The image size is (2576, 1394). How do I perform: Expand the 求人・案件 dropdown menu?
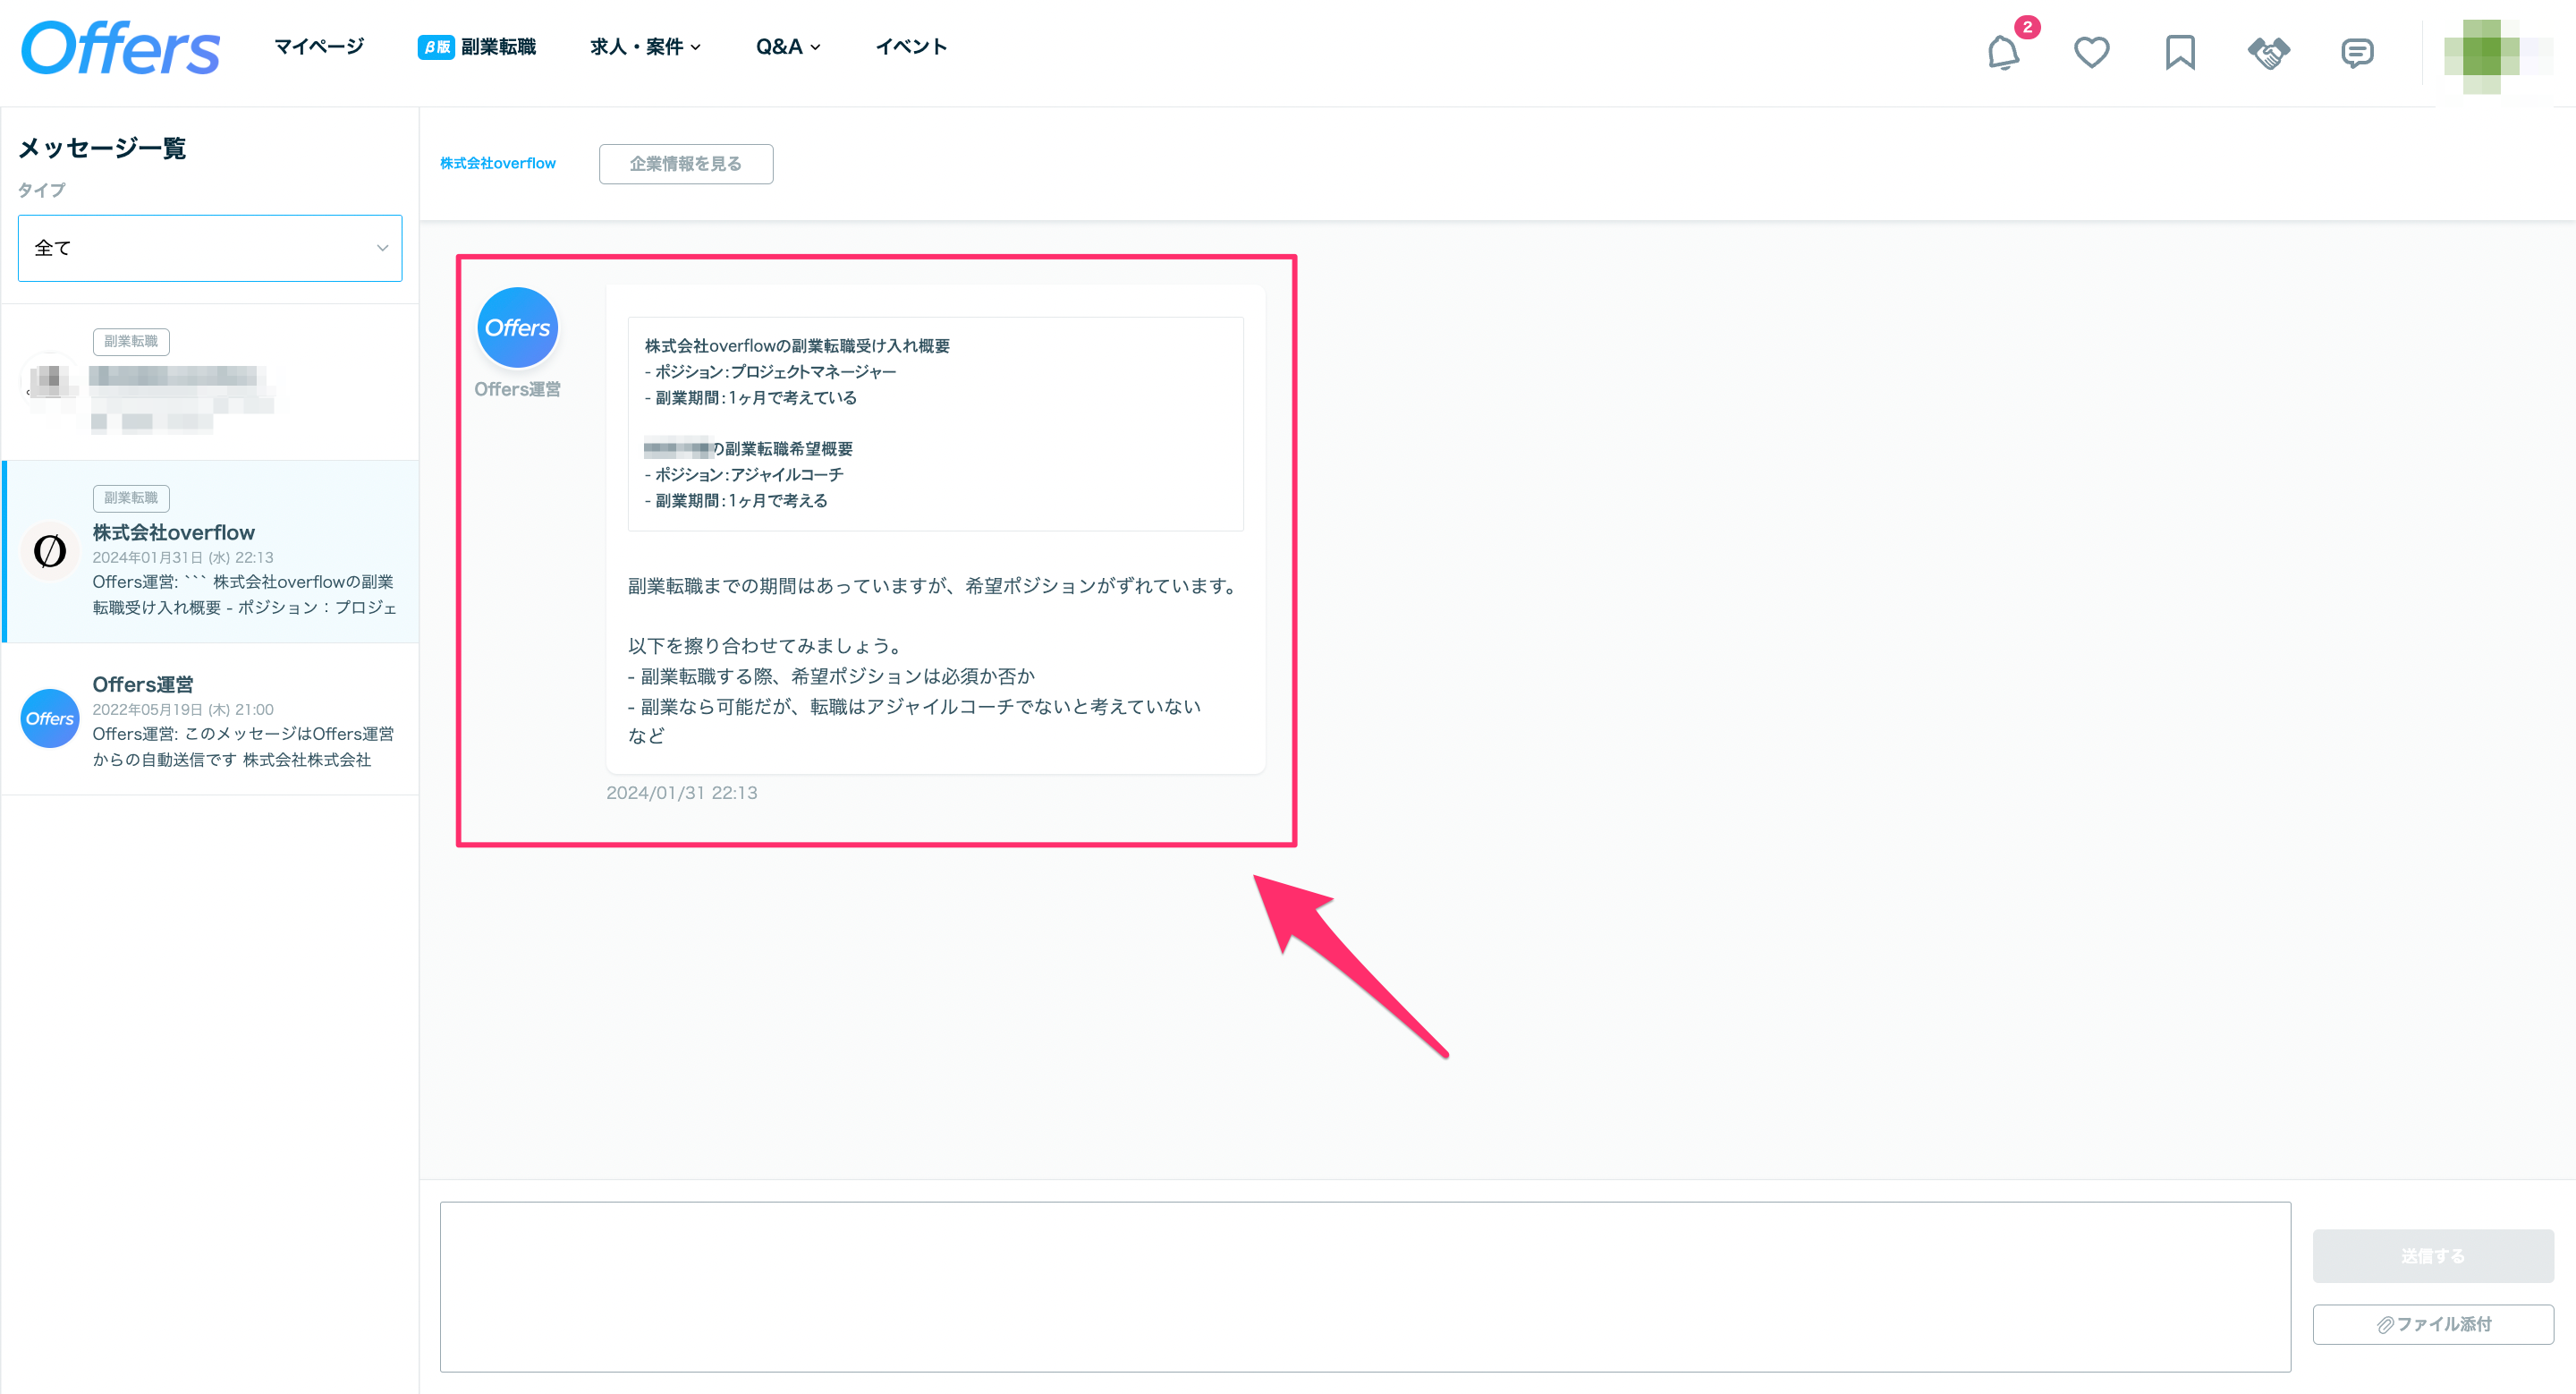645,47
